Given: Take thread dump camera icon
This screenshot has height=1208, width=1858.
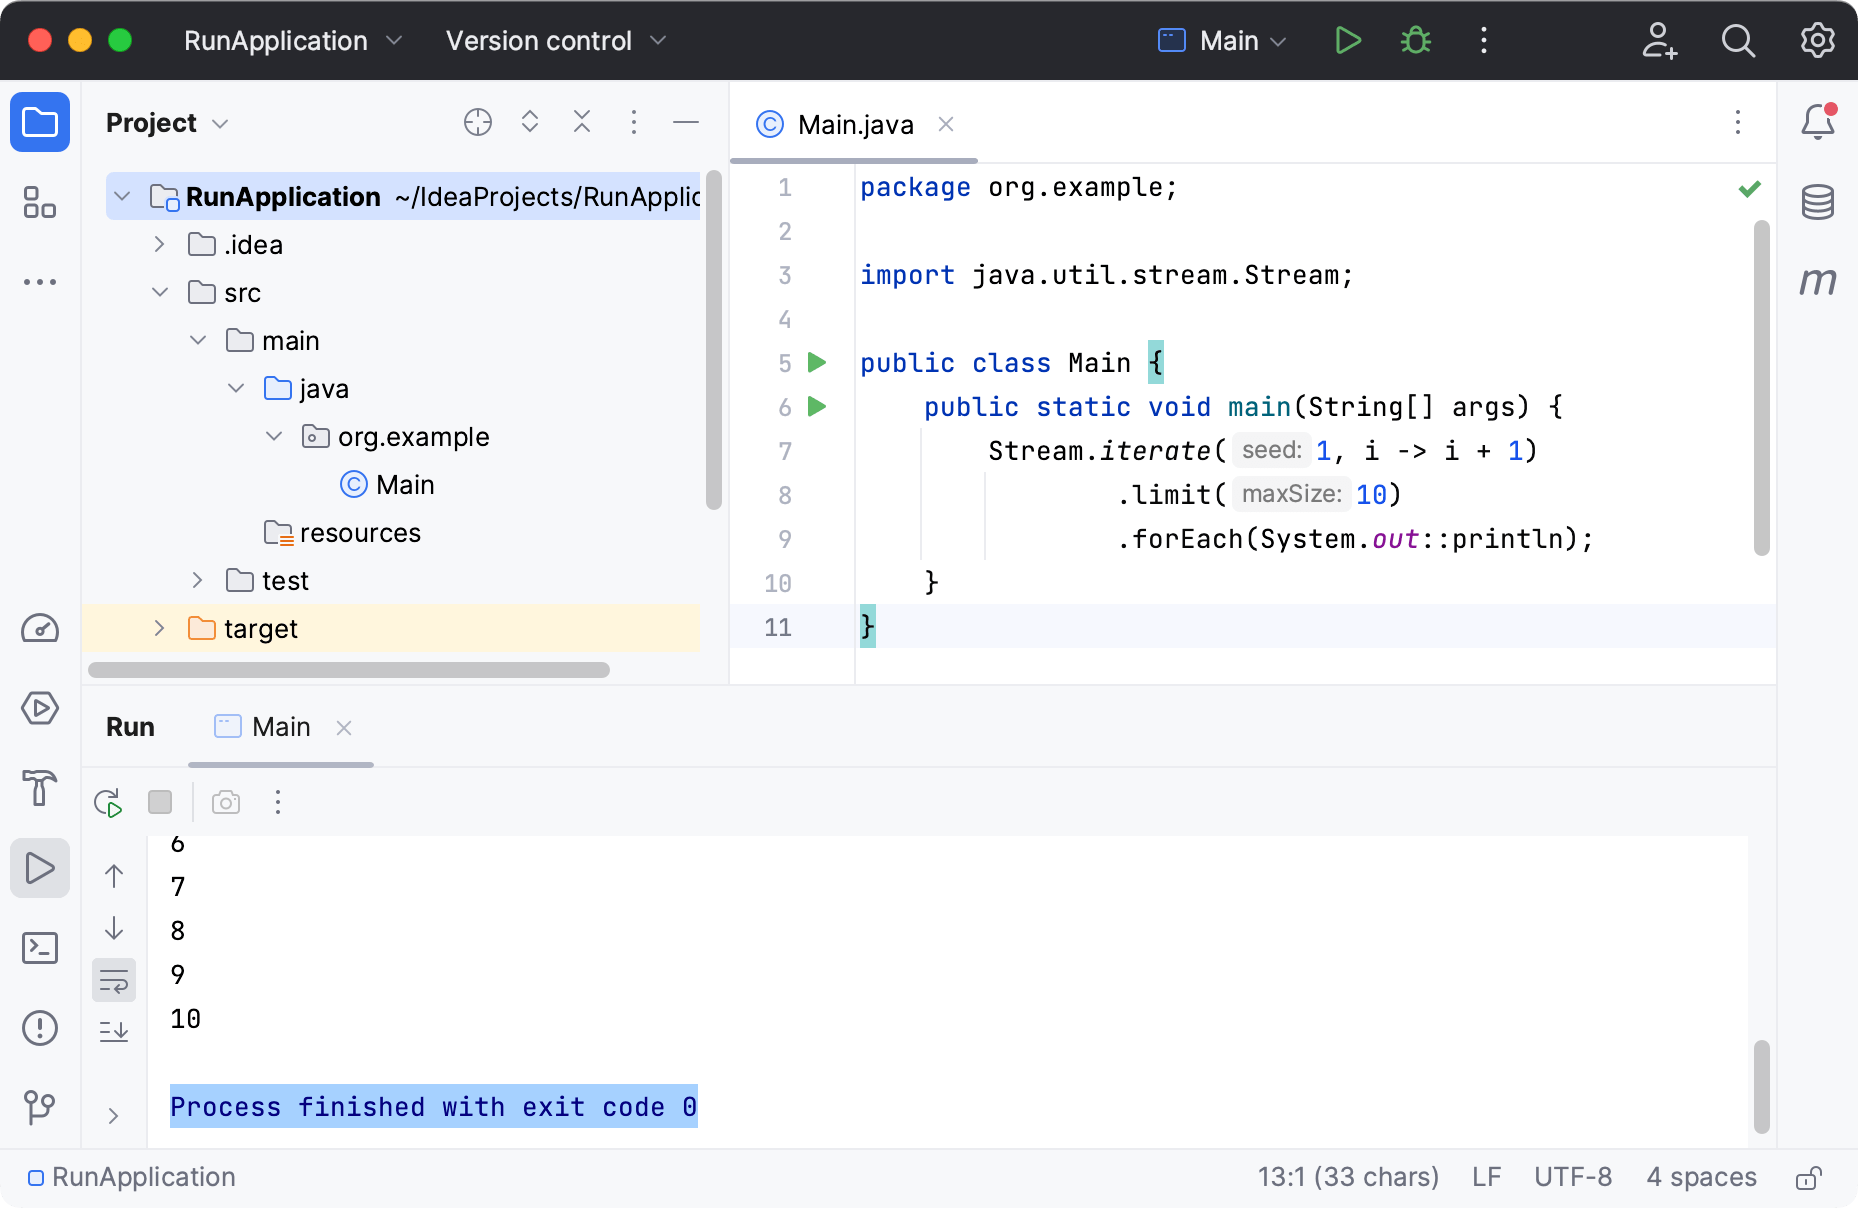Looking at the screenshot, I should click(226, 802).
